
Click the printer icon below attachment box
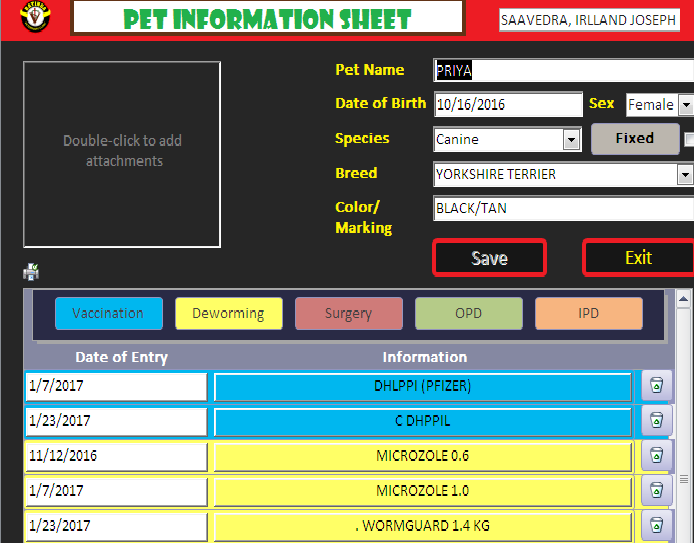[x=31, y=272]
